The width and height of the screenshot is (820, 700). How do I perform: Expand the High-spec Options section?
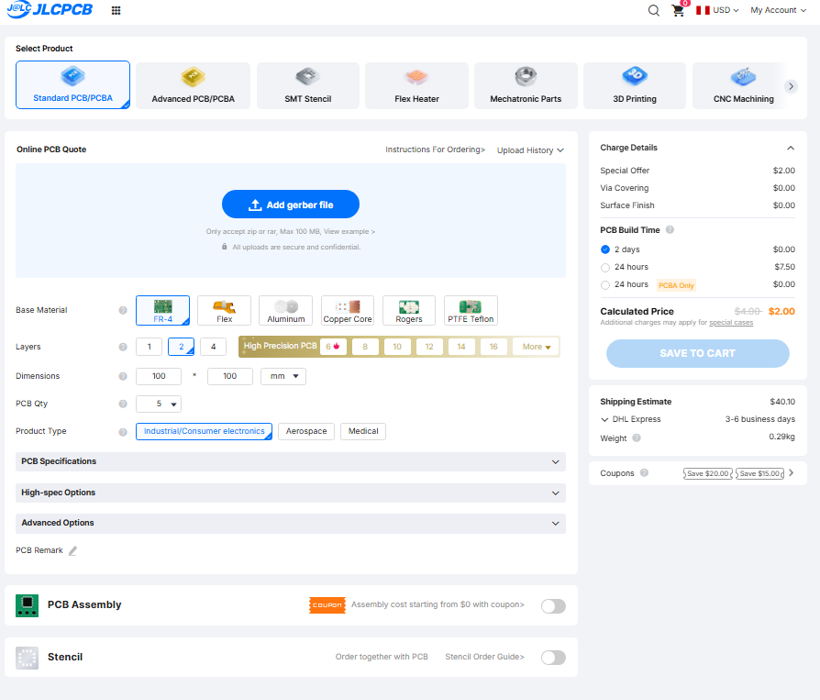[291, 493]
